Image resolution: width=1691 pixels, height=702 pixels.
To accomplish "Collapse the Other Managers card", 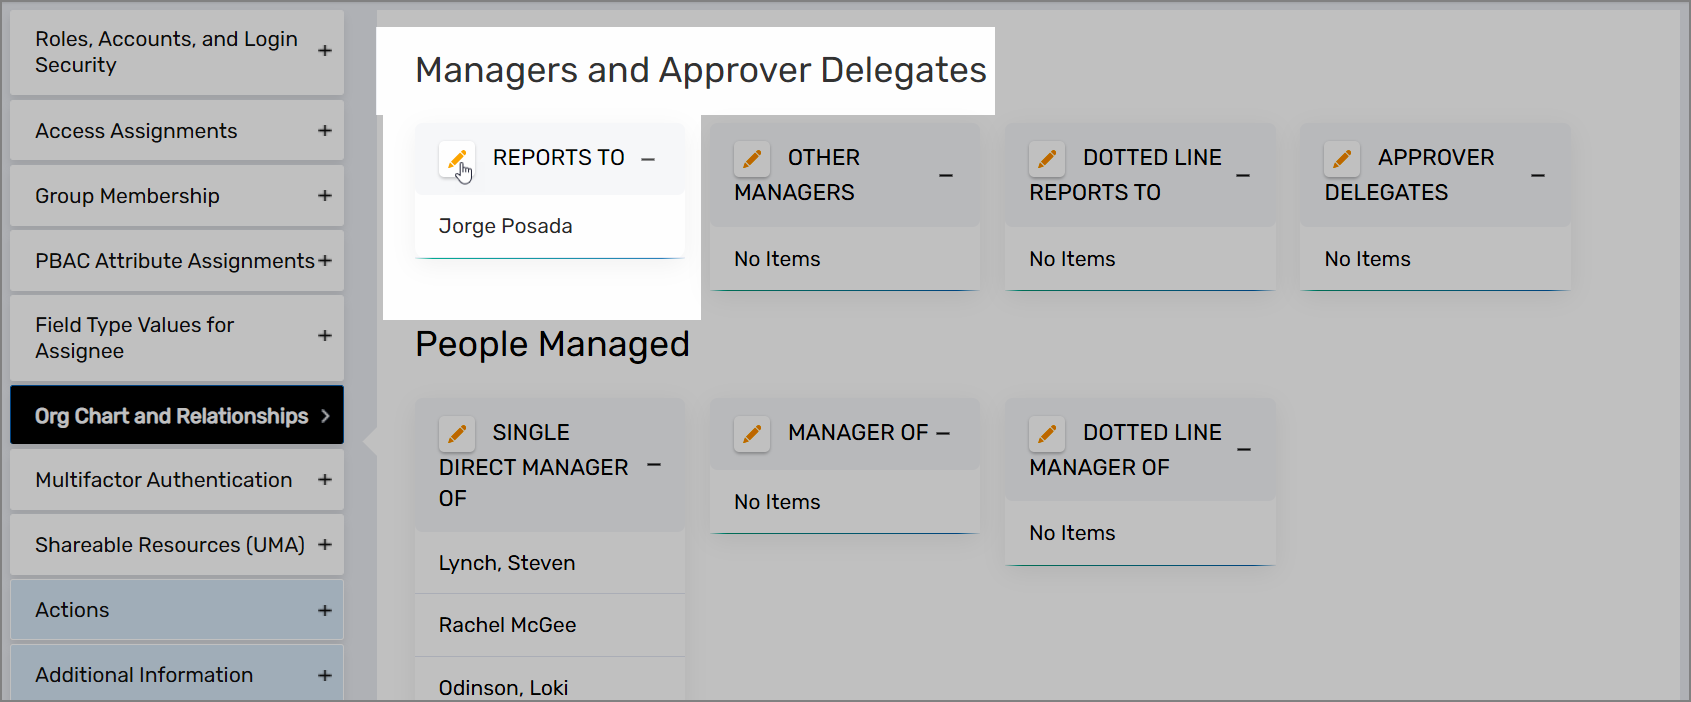I will (x=945, y=176).
